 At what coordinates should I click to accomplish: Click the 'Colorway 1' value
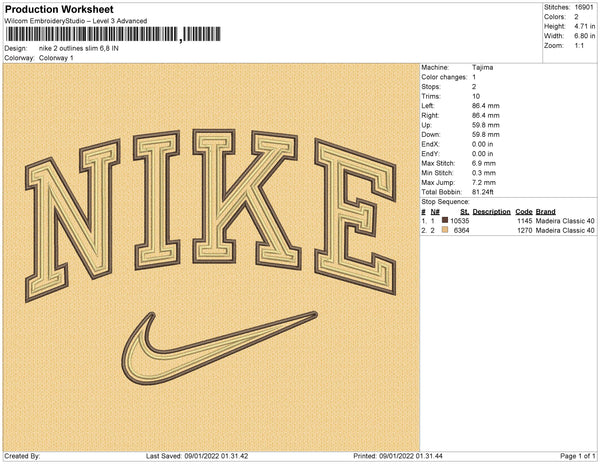point(56,58)
